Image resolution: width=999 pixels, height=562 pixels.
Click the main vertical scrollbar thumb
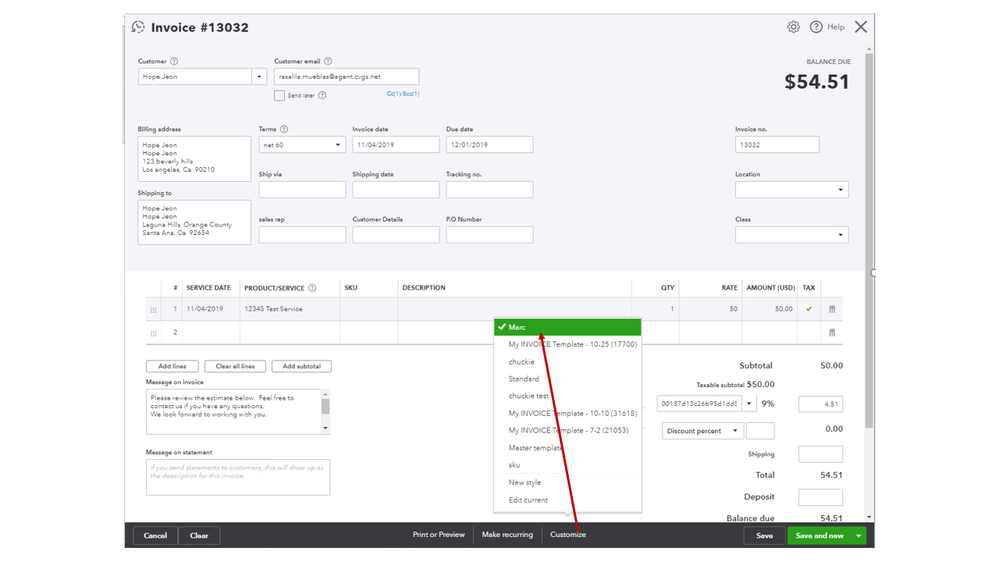point(869,241)
